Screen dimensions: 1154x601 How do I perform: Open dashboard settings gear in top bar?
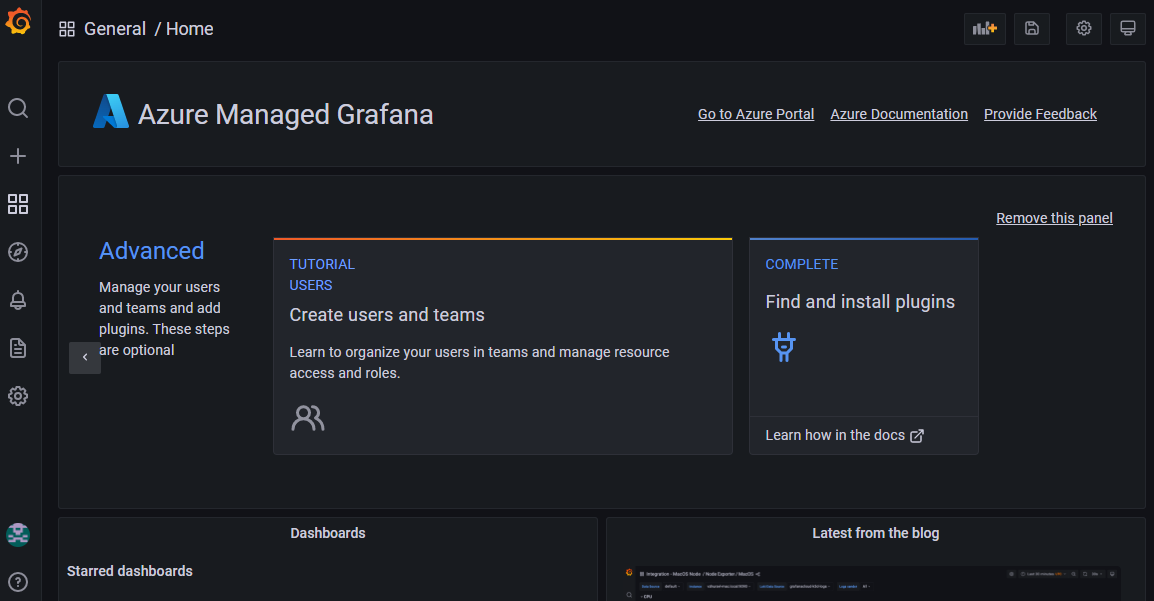click(x=1083, y=29)
